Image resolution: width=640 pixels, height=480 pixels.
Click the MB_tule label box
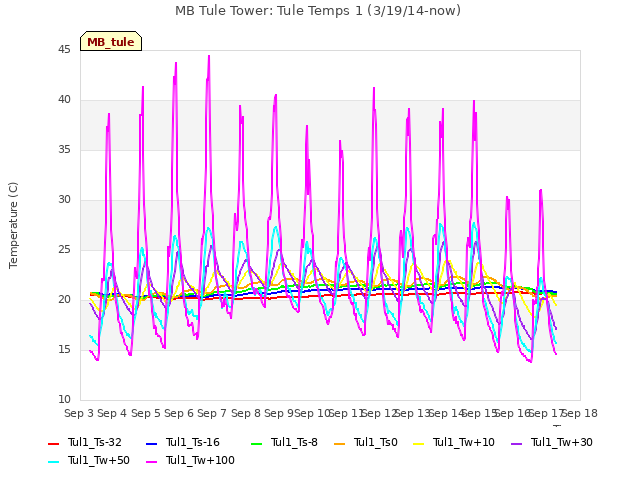(111, 42)
